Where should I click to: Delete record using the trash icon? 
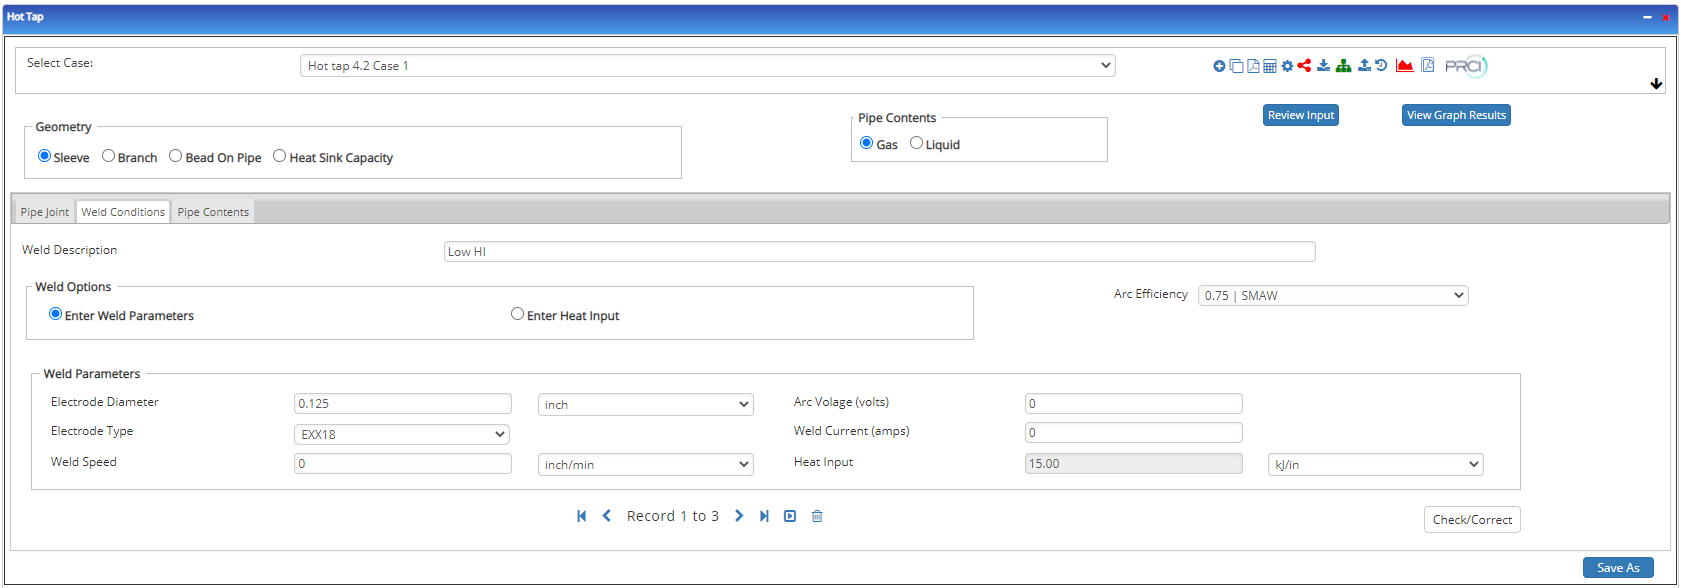[x=817, y=516]
